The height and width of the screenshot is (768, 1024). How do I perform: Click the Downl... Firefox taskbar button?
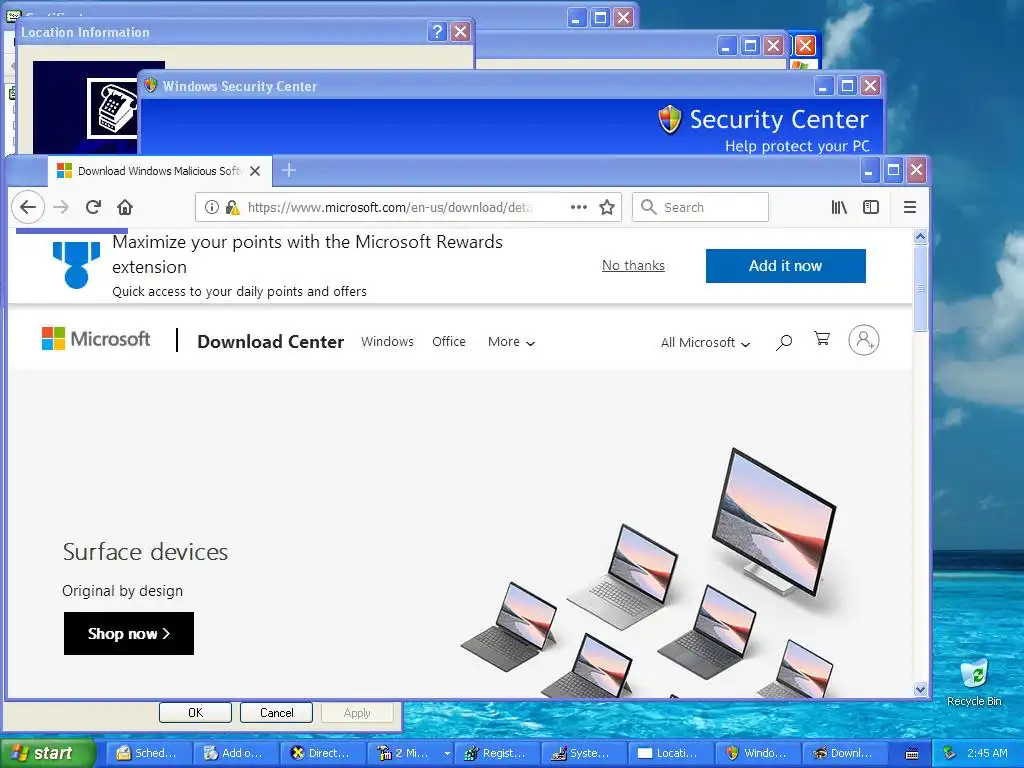pyautogui.click(x=846, y=753)
